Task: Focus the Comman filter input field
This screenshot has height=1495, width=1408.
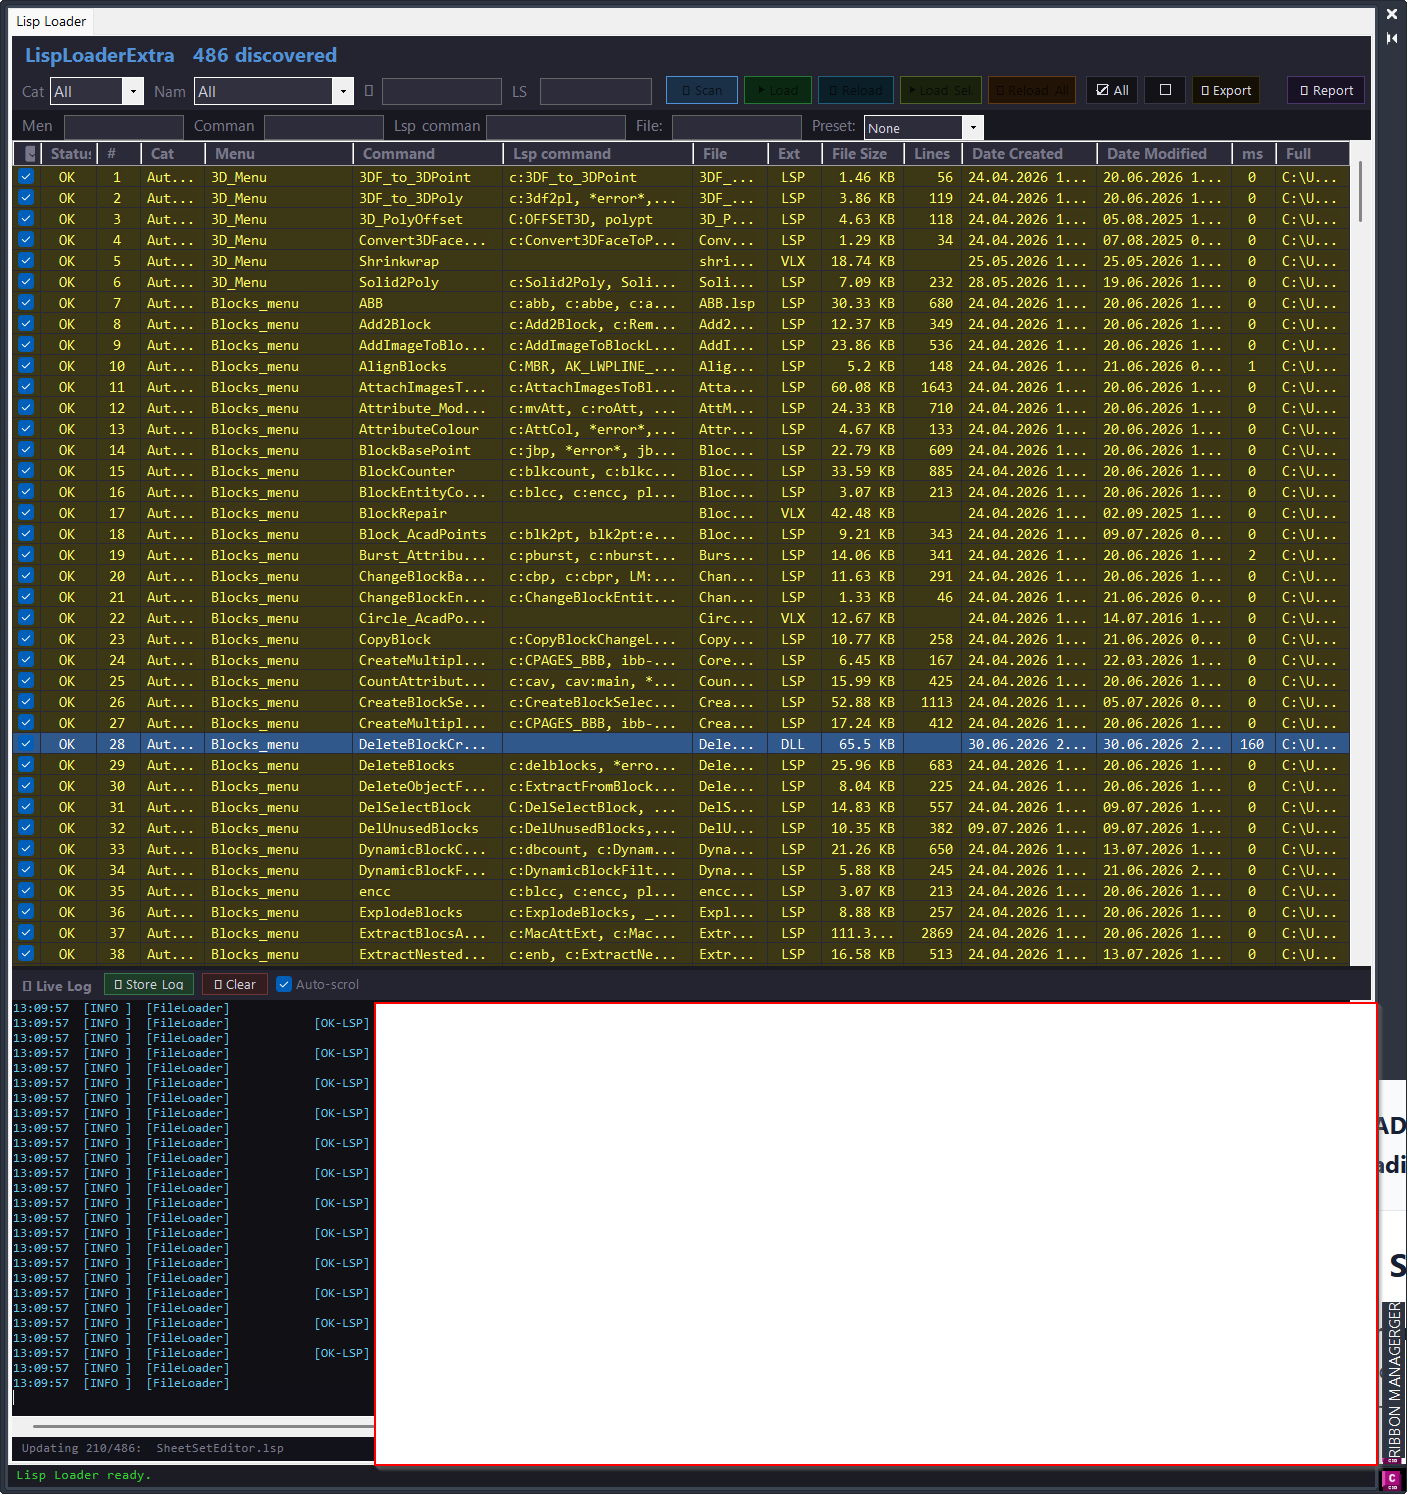Action: point(323,126)
